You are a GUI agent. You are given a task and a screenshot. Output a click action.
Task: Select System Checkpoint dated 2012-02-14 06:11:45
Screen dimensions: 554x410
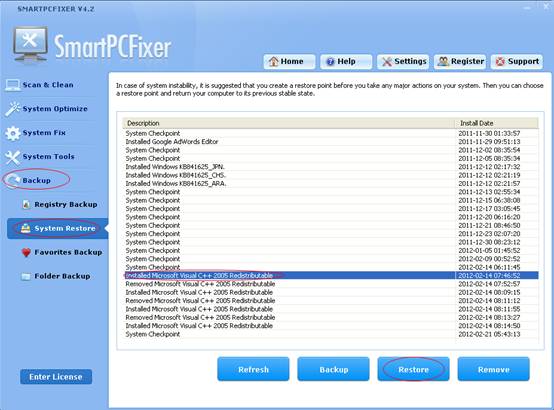(331, 267)
